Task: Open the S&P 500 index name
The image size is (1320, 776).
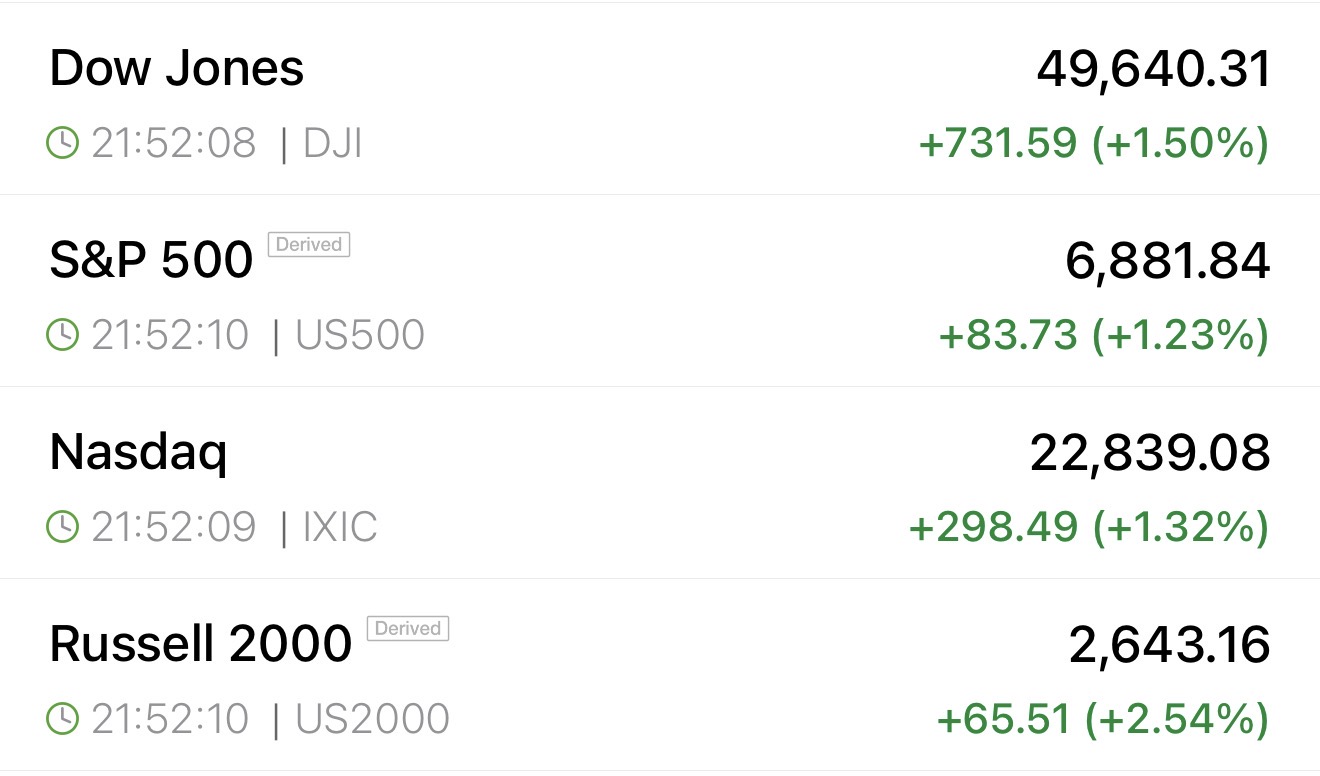Action: [151, 260]
